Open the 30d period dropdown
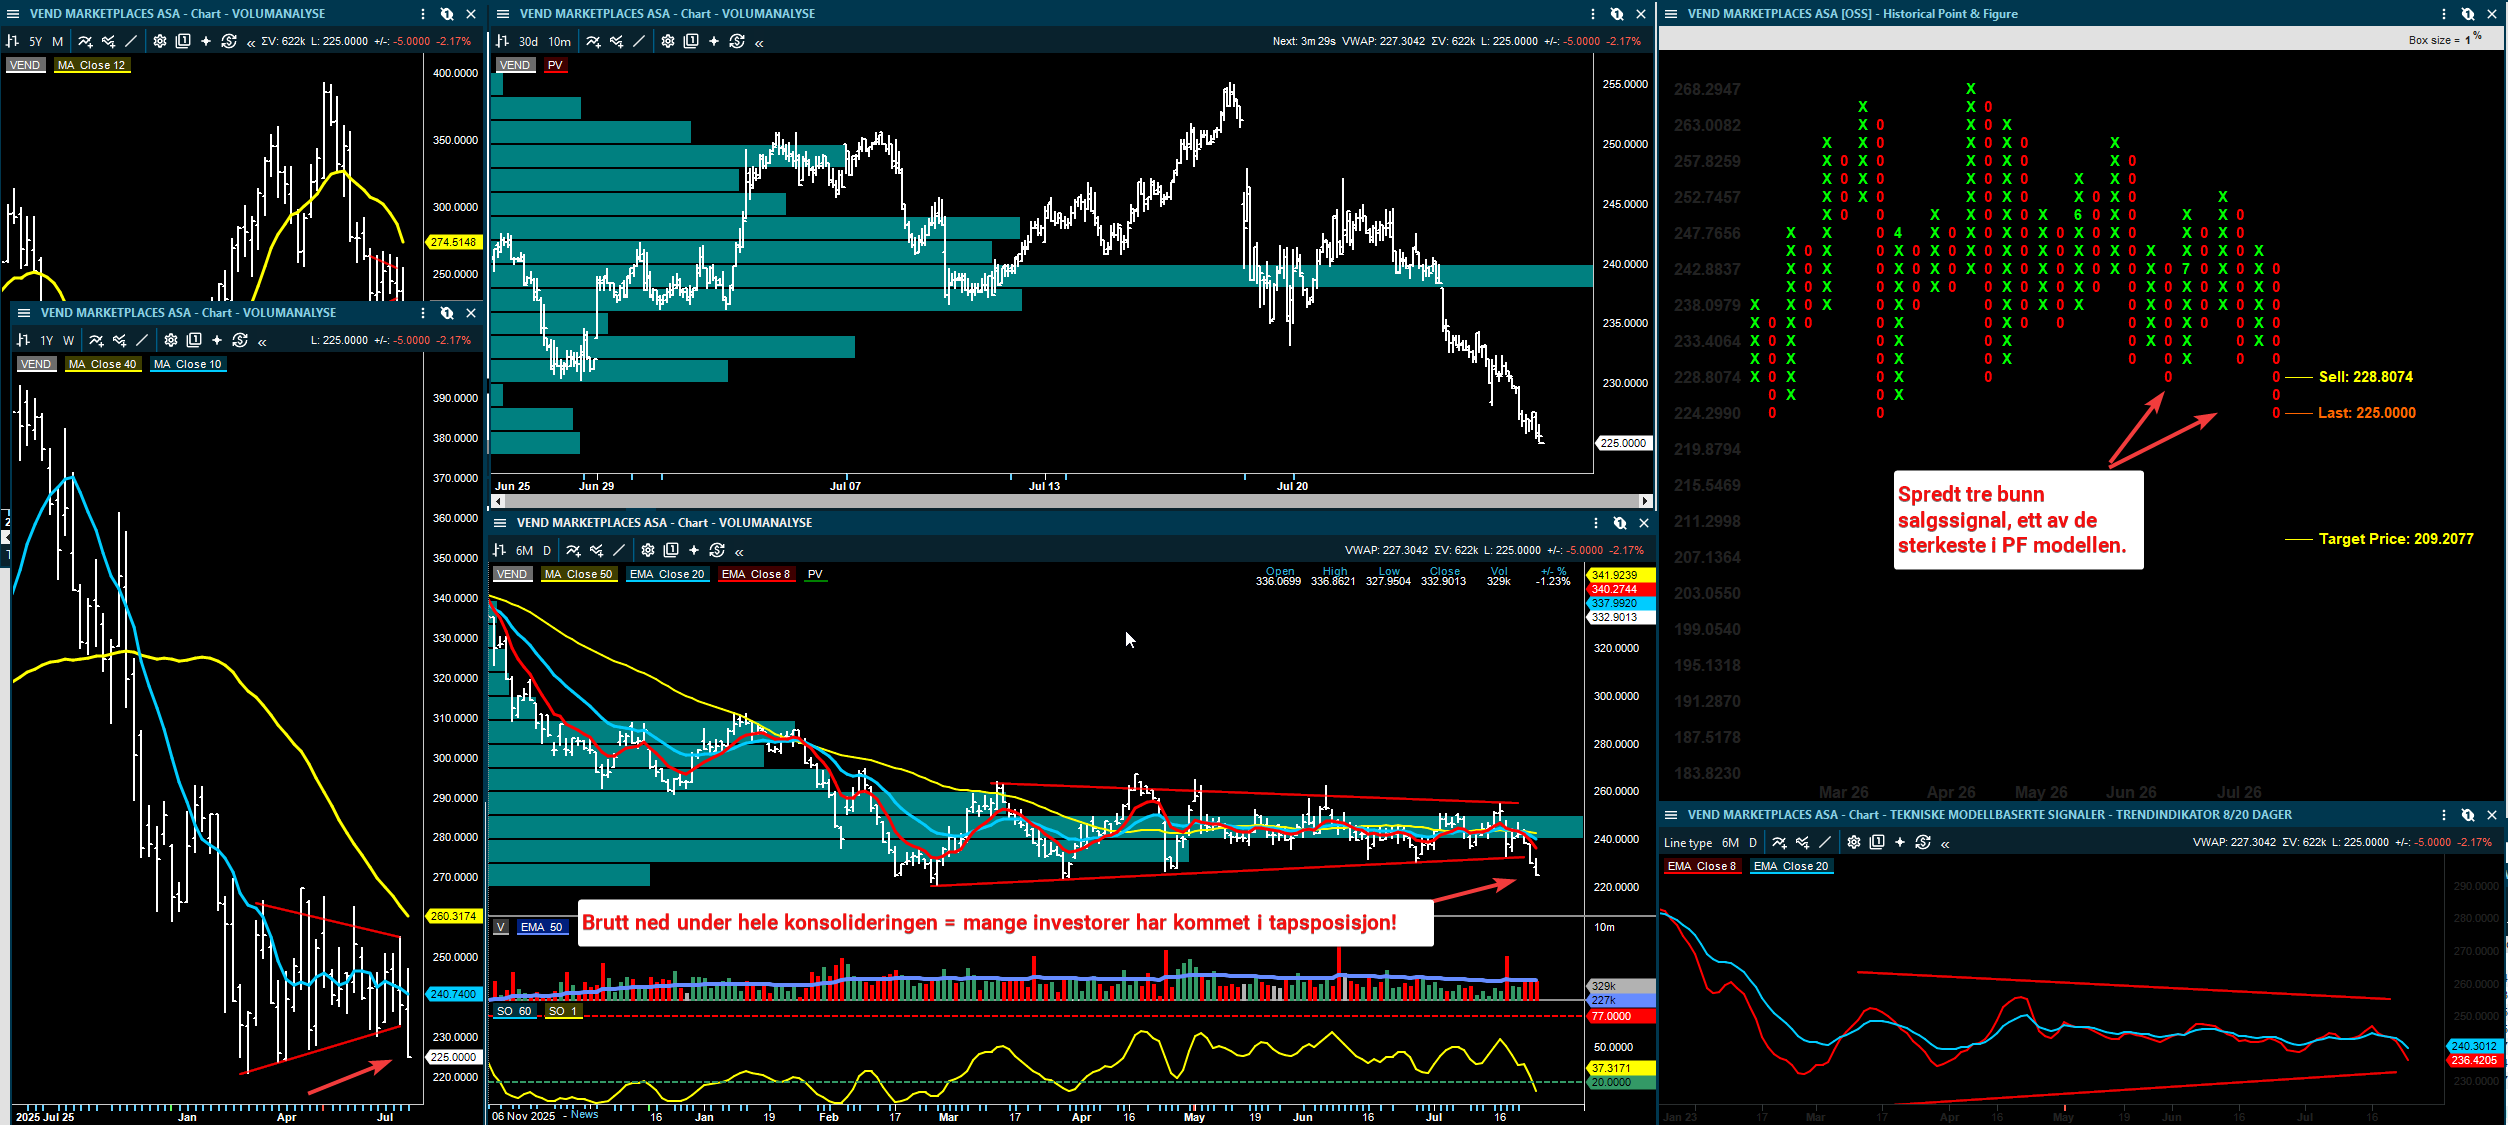Viewport: 2508px width, 1125px height. coord(528,41)
